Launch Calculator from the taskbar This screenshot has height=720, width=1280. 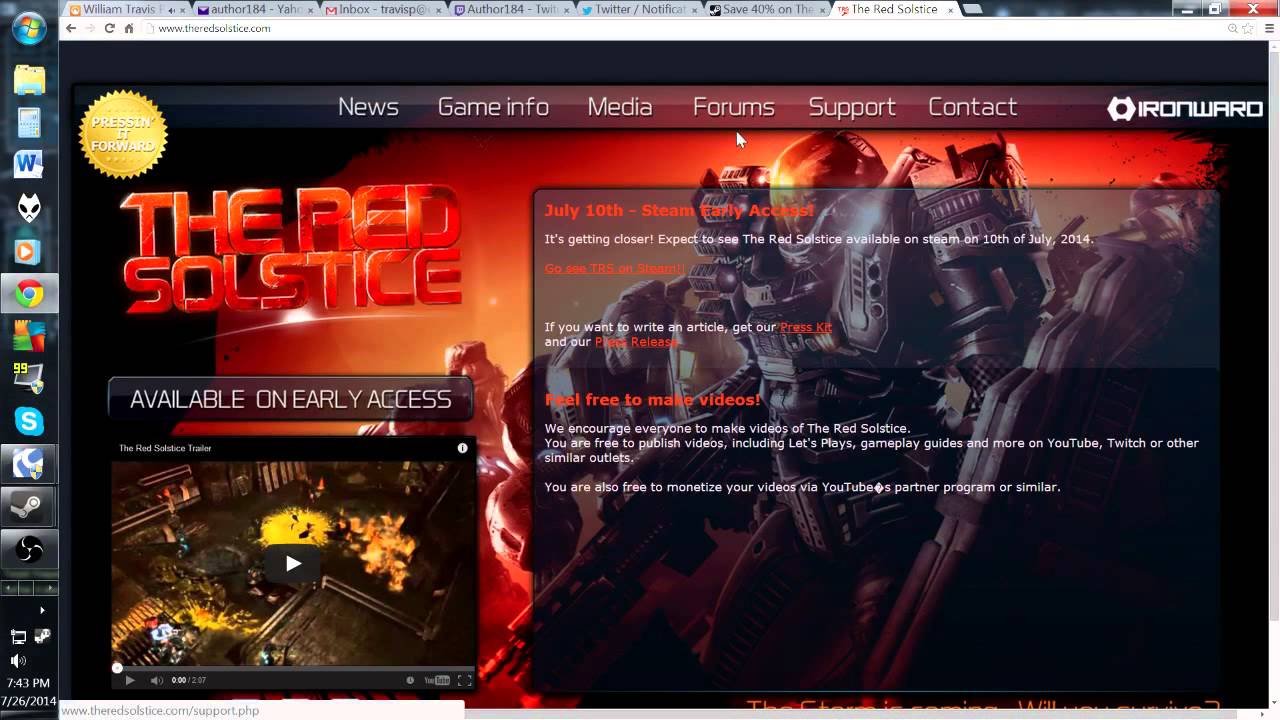pos(29,123)
